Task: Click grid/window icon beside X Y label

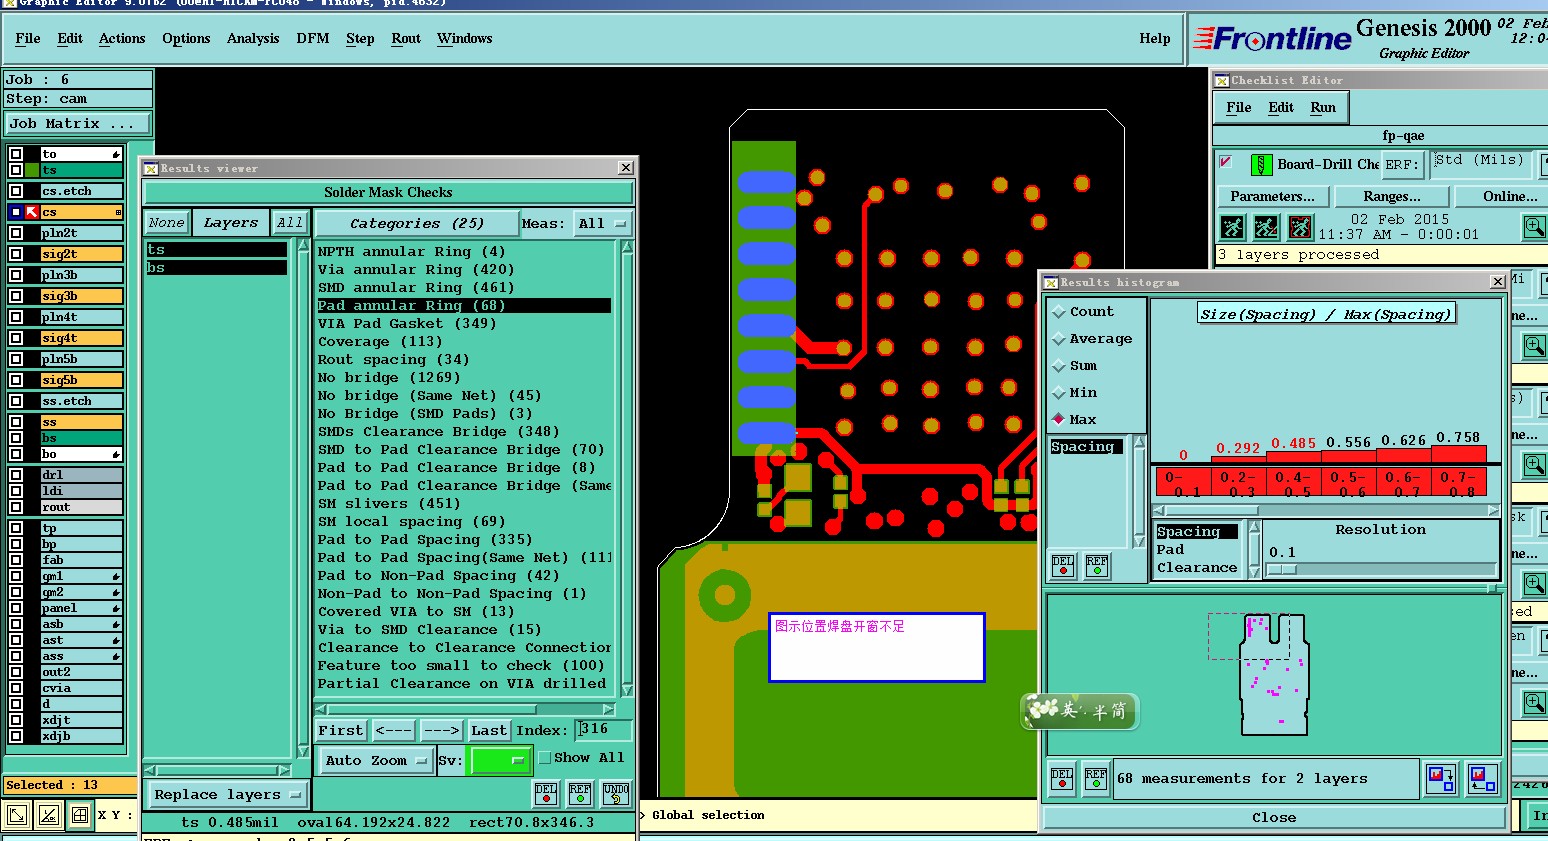Action: (x=80, y=815)
